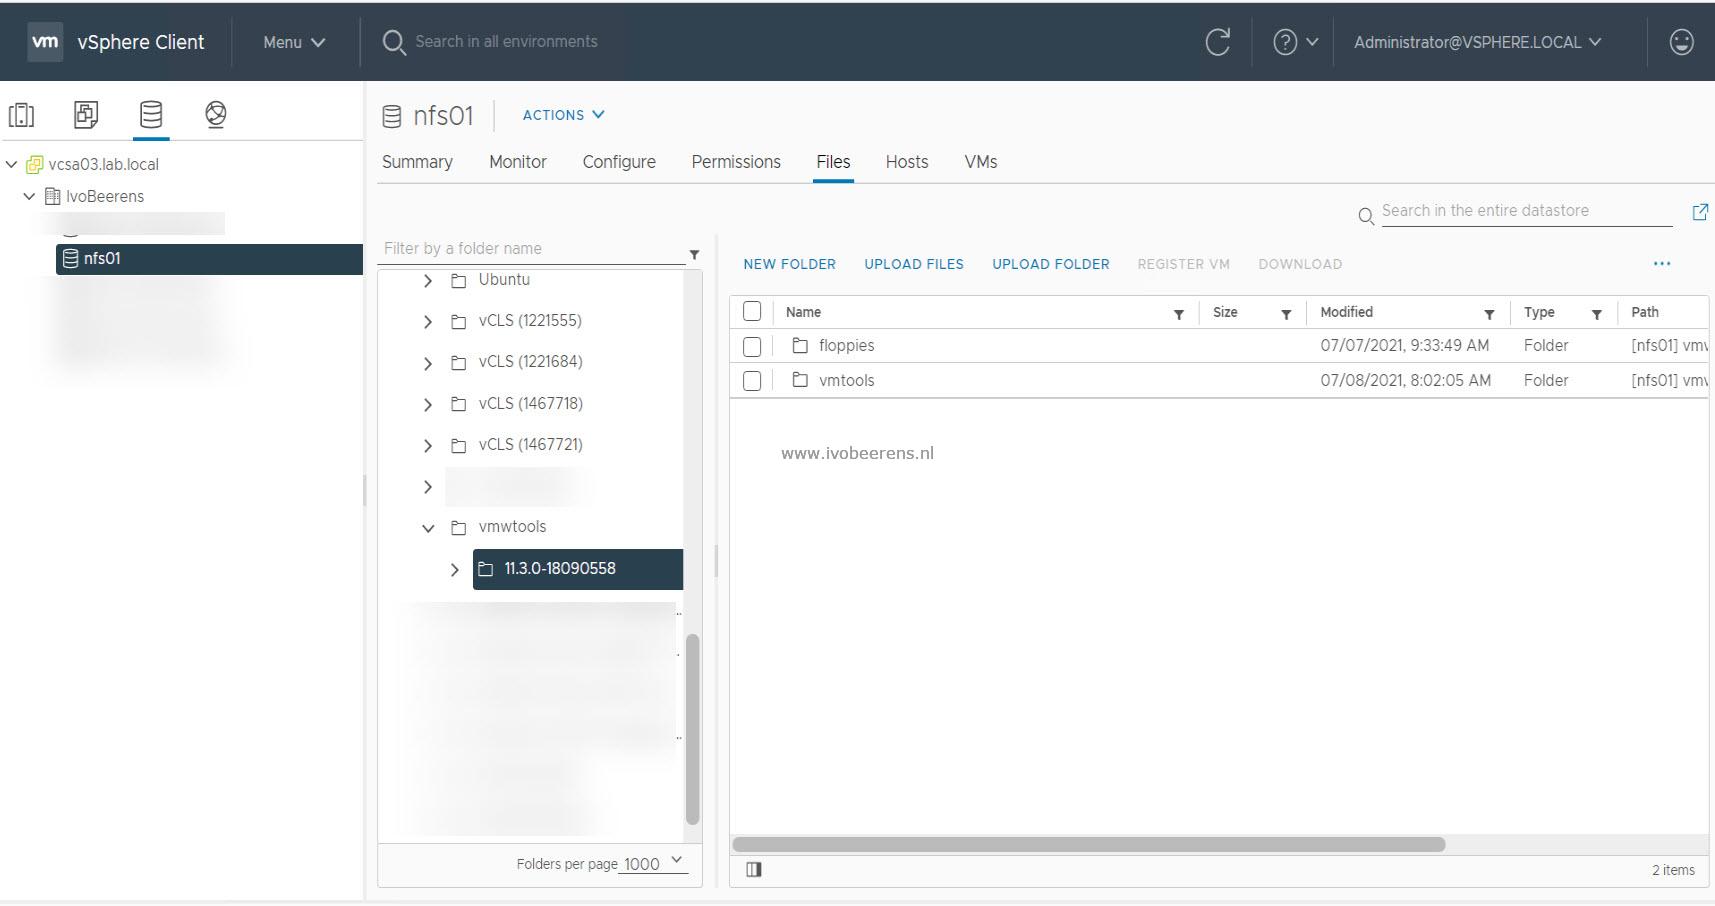Focus the Filter by a folder name field
1715x906 pixels.
(533, 249)
